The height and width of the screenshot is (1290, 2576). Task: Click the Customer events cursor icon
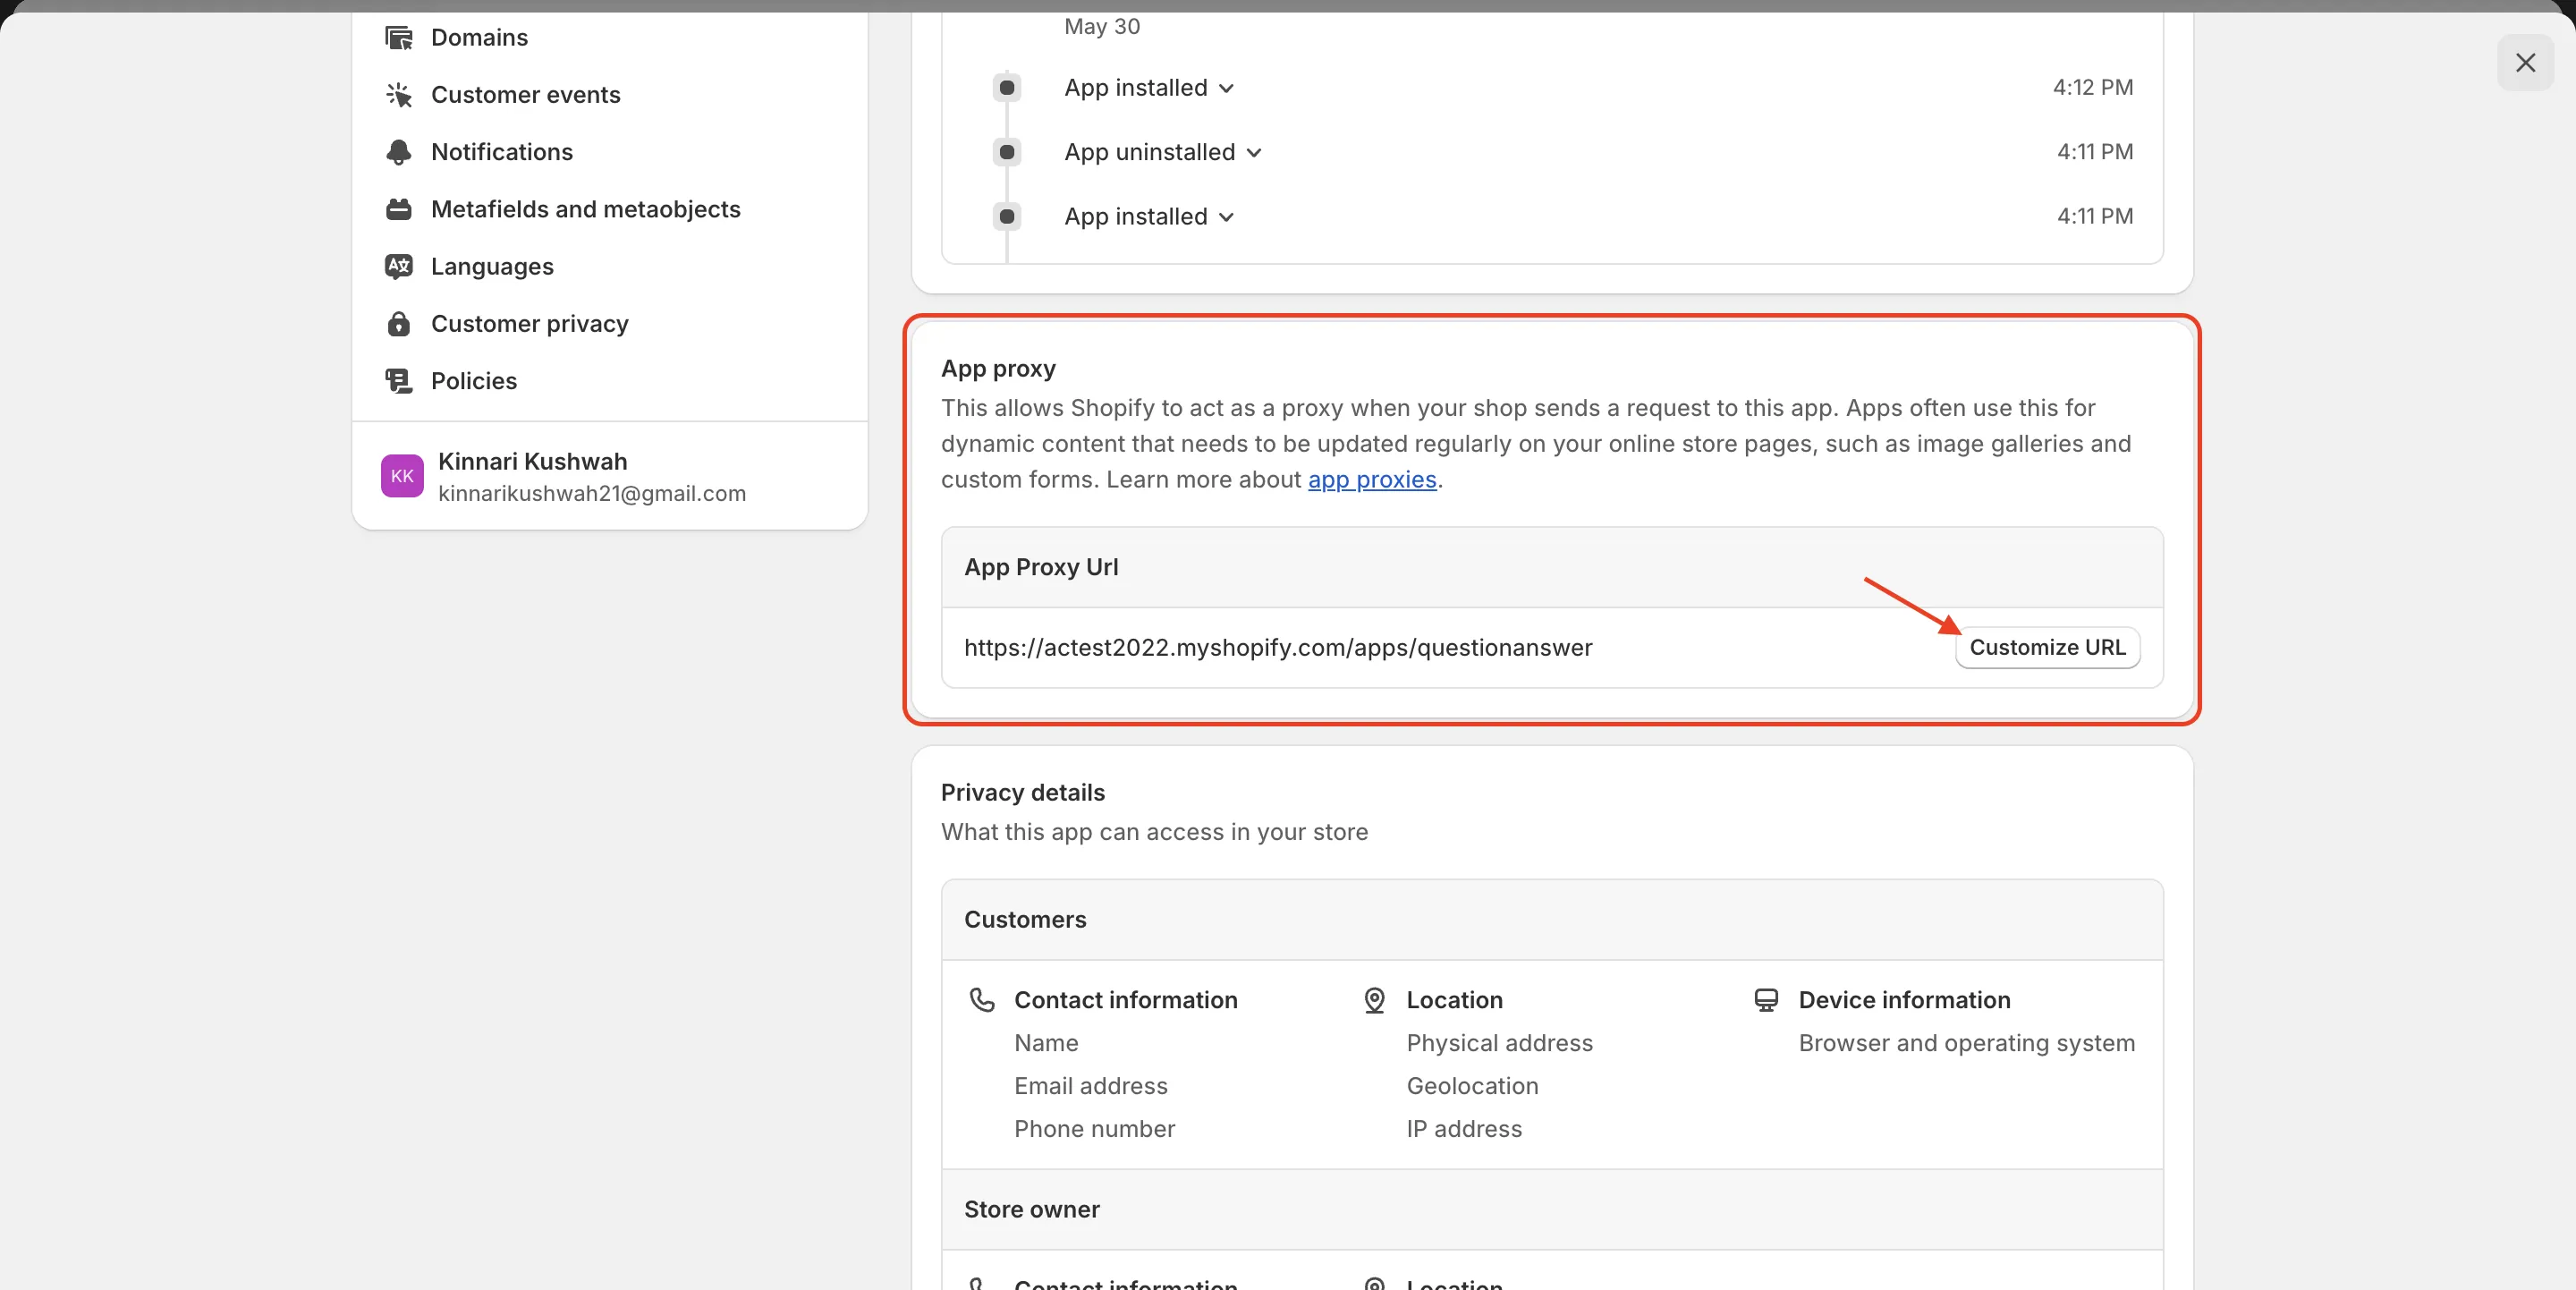(399, 95)
